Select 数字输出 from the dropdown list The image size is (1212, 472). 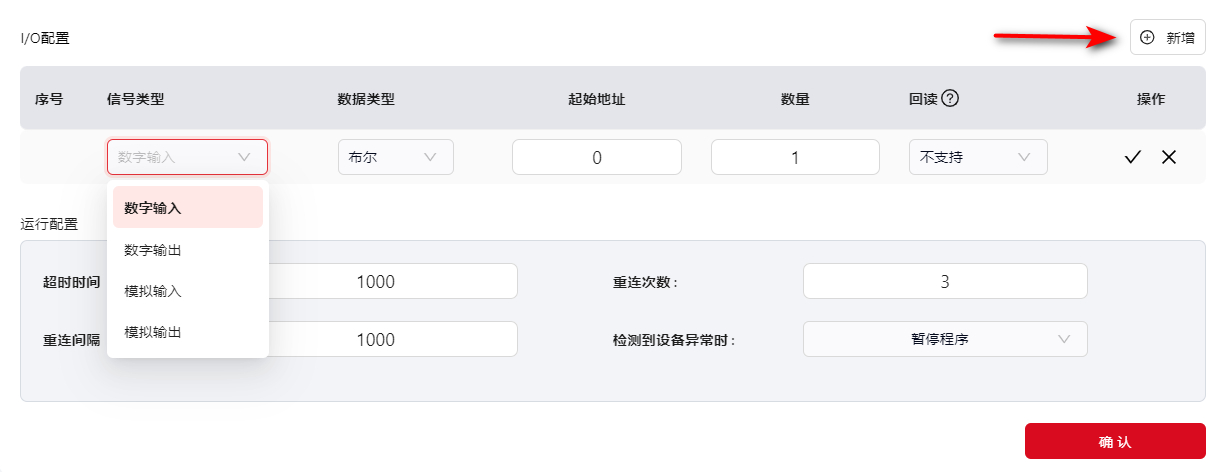pyautogui.click(x=188, y=250)
